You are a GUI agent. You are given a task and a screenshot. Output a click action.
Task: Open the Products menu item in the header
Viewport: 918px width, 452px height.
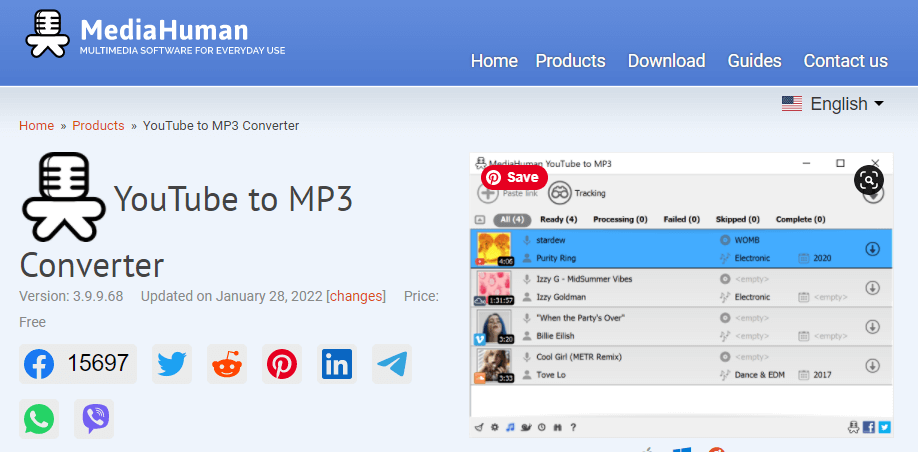point(570,61)
